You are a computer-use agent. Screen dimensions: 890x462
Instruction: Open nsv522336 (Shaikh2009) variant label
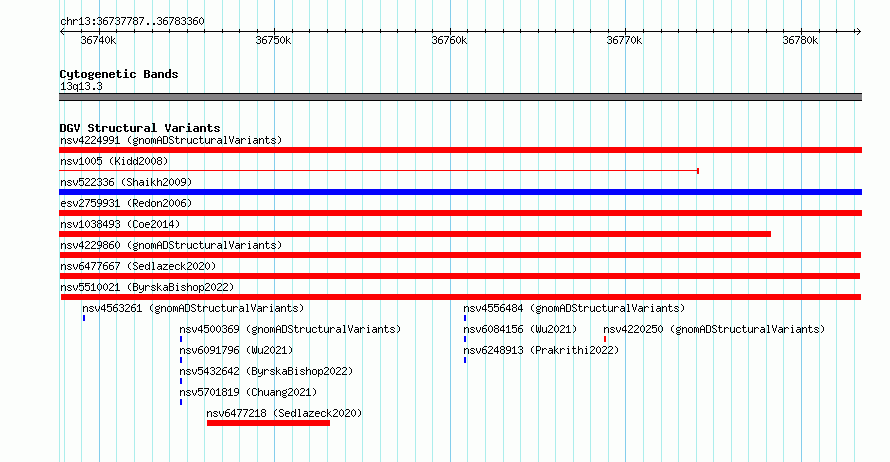pos(126,182)
